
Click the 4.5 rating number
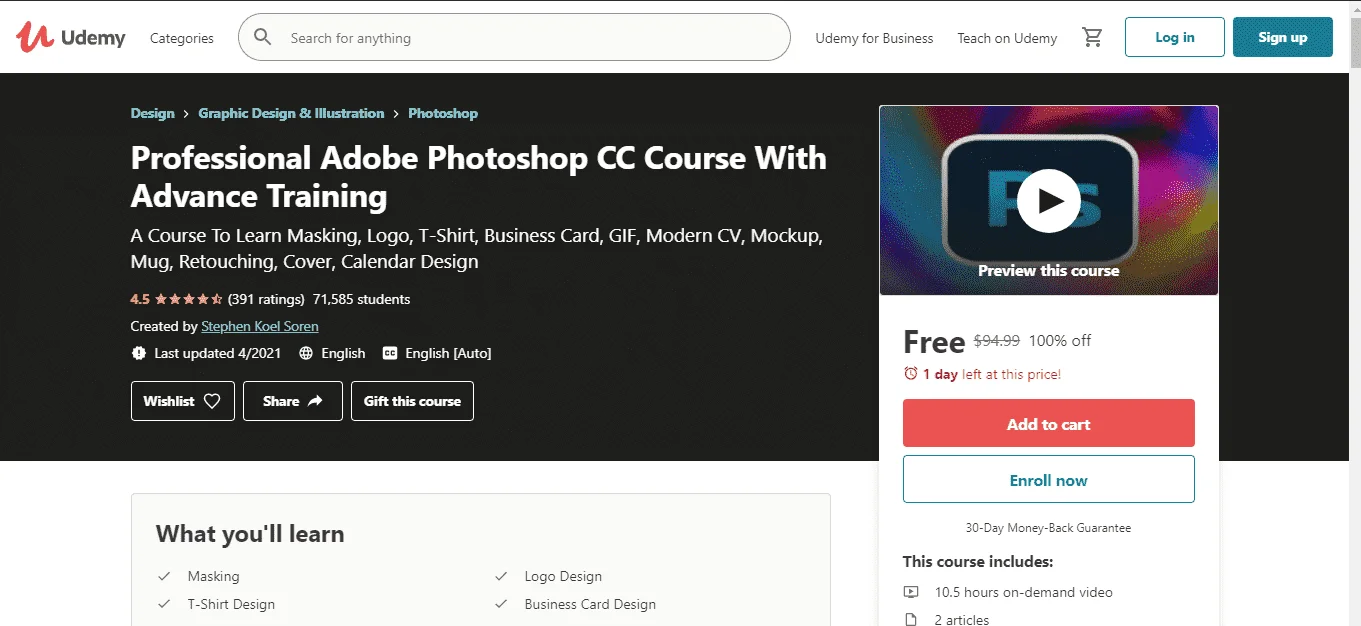point(140,299)
